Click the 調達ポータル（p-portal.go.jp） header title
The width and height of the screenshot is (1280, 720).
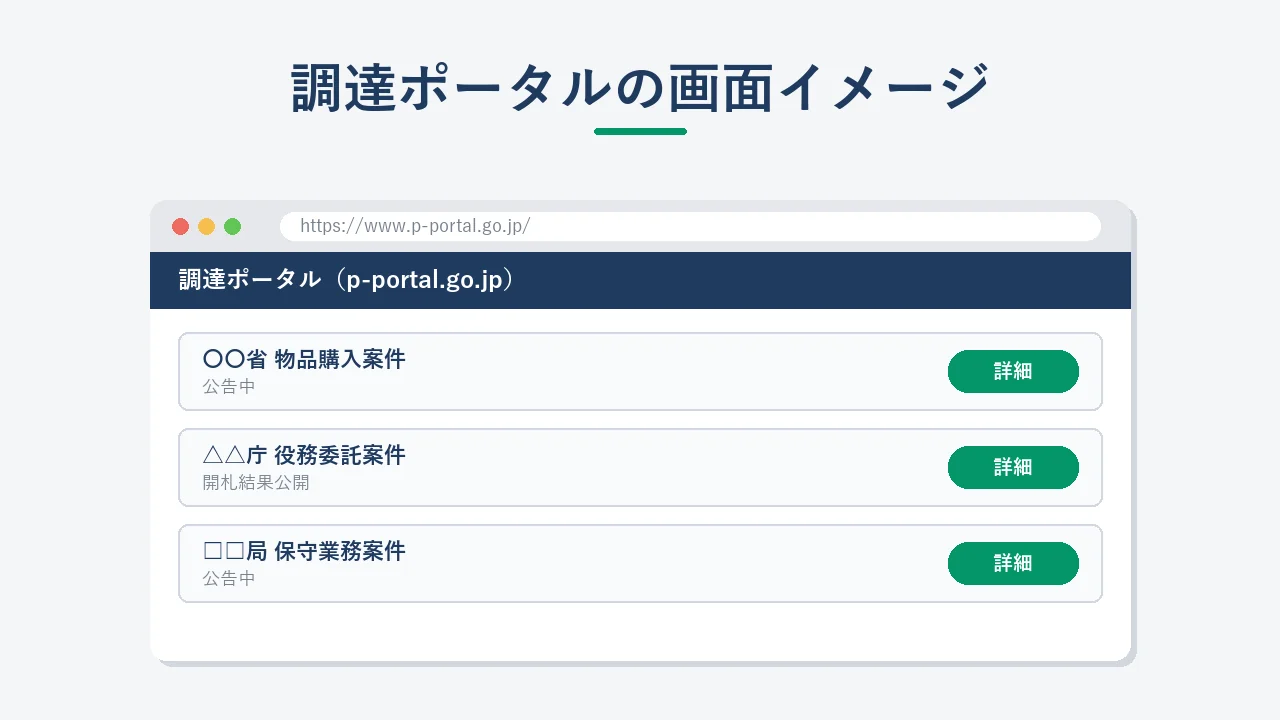click(x=346, y=280)
